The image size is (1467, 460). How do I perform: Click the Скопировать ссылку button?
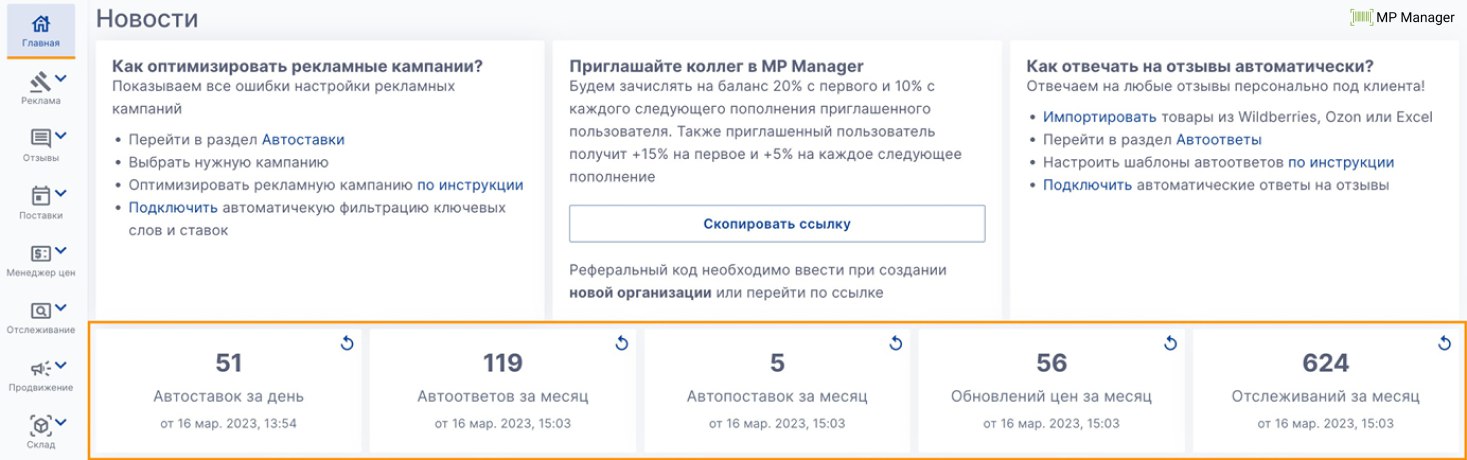[776, 224]
